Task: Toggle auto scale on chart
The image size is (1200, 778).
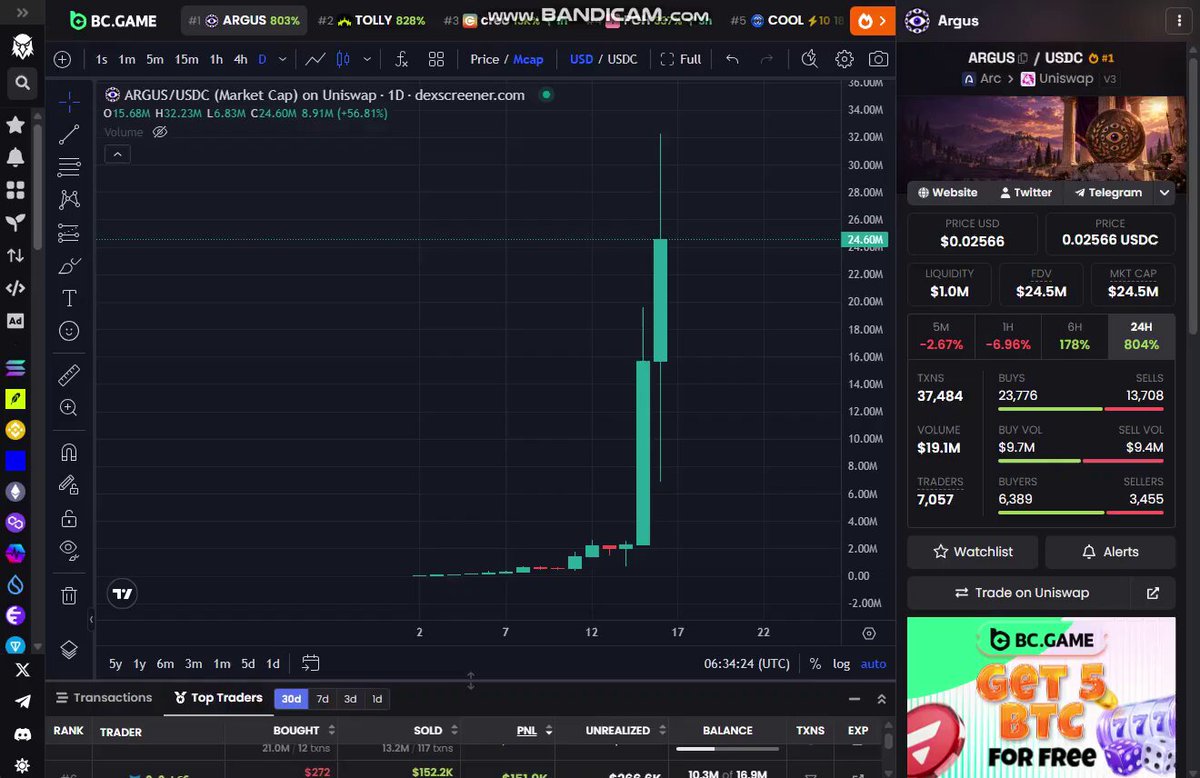Action: 873,663
